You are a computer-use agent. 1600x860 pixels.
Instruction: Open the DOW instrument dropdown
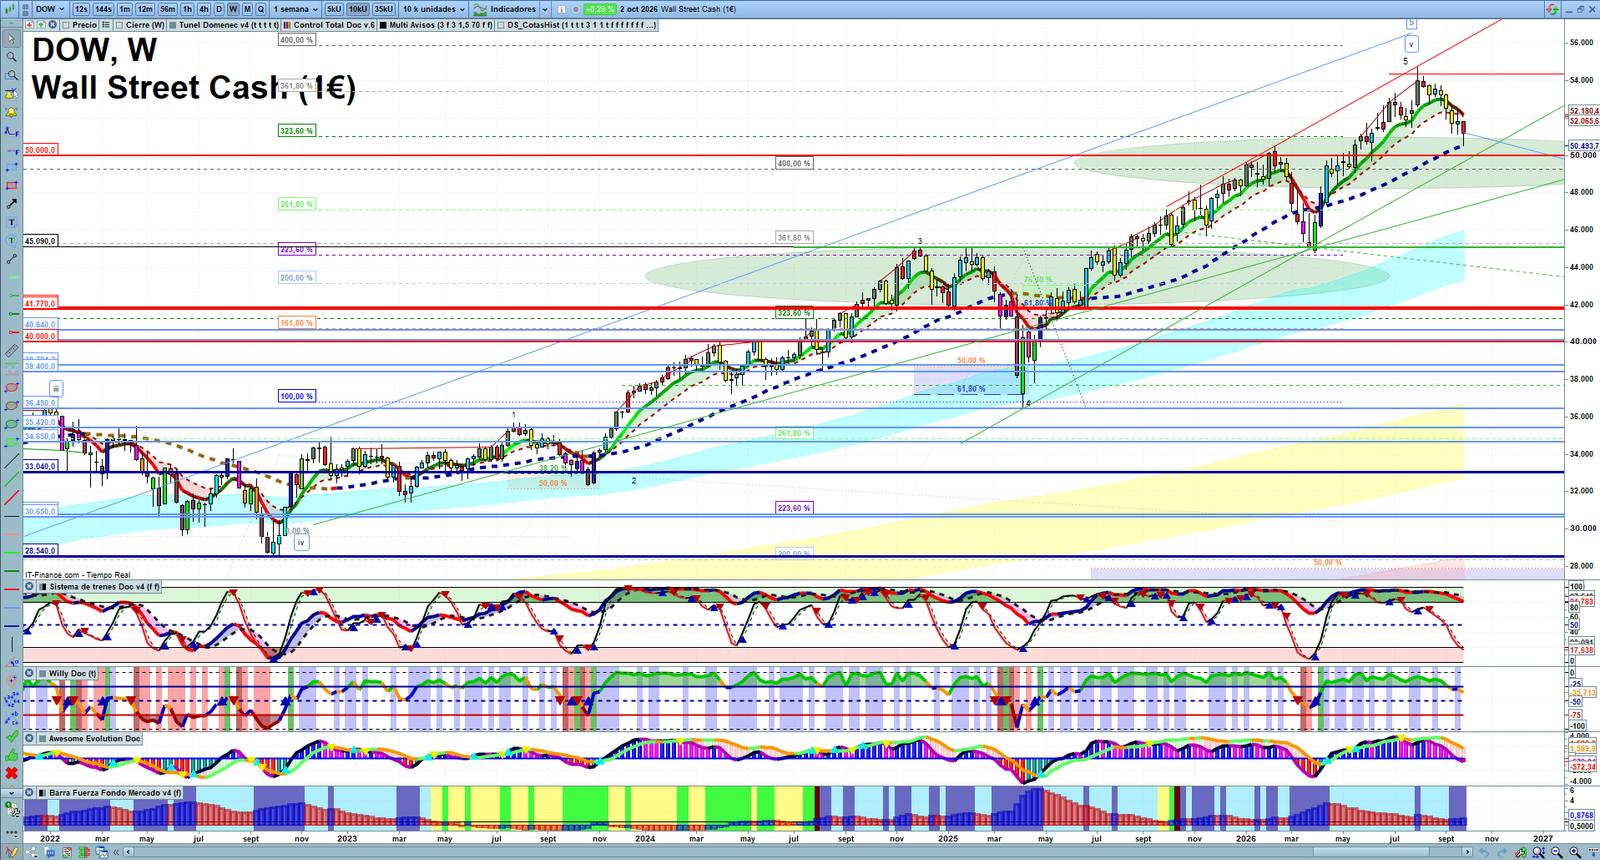50,9
